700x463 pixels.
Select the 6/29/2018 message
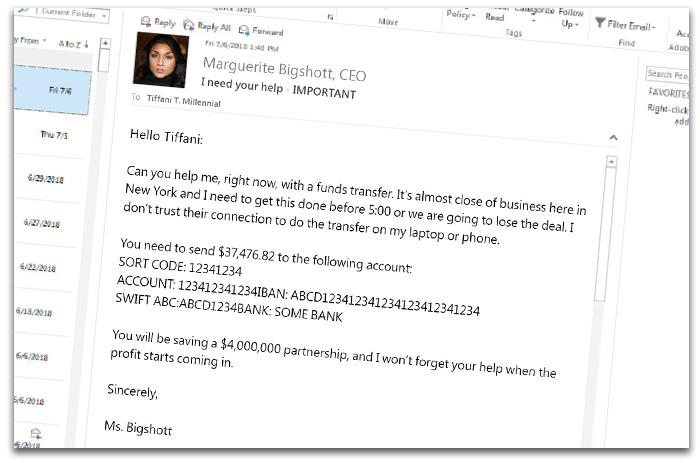[46, 179]
